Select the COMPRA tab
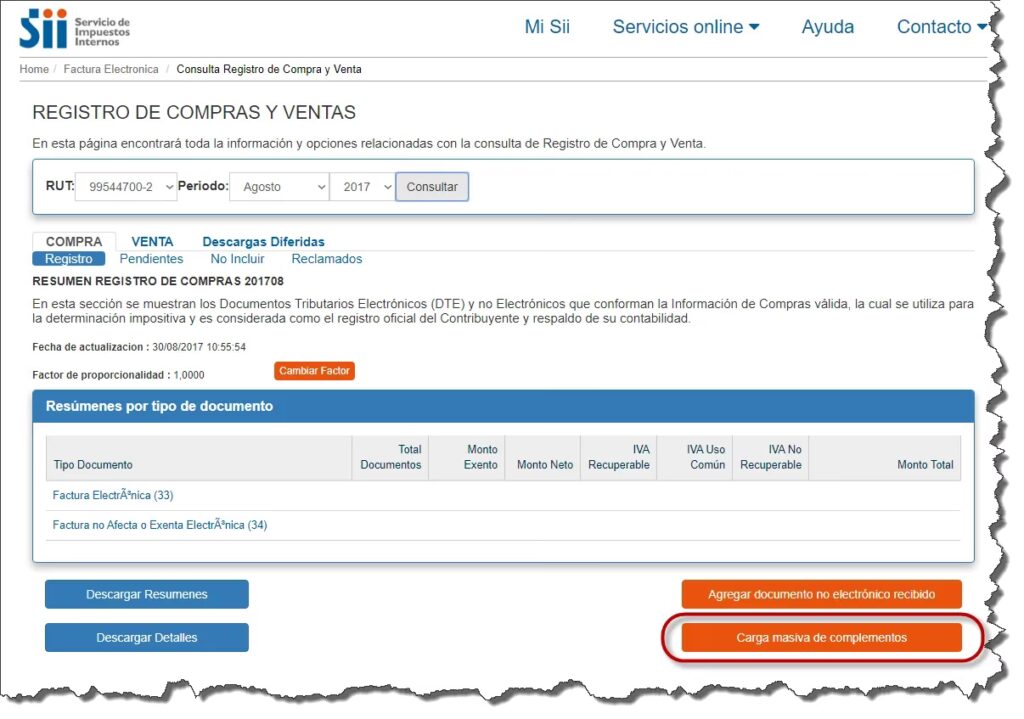Screen dimensions: 1024x719 (74, 242)
